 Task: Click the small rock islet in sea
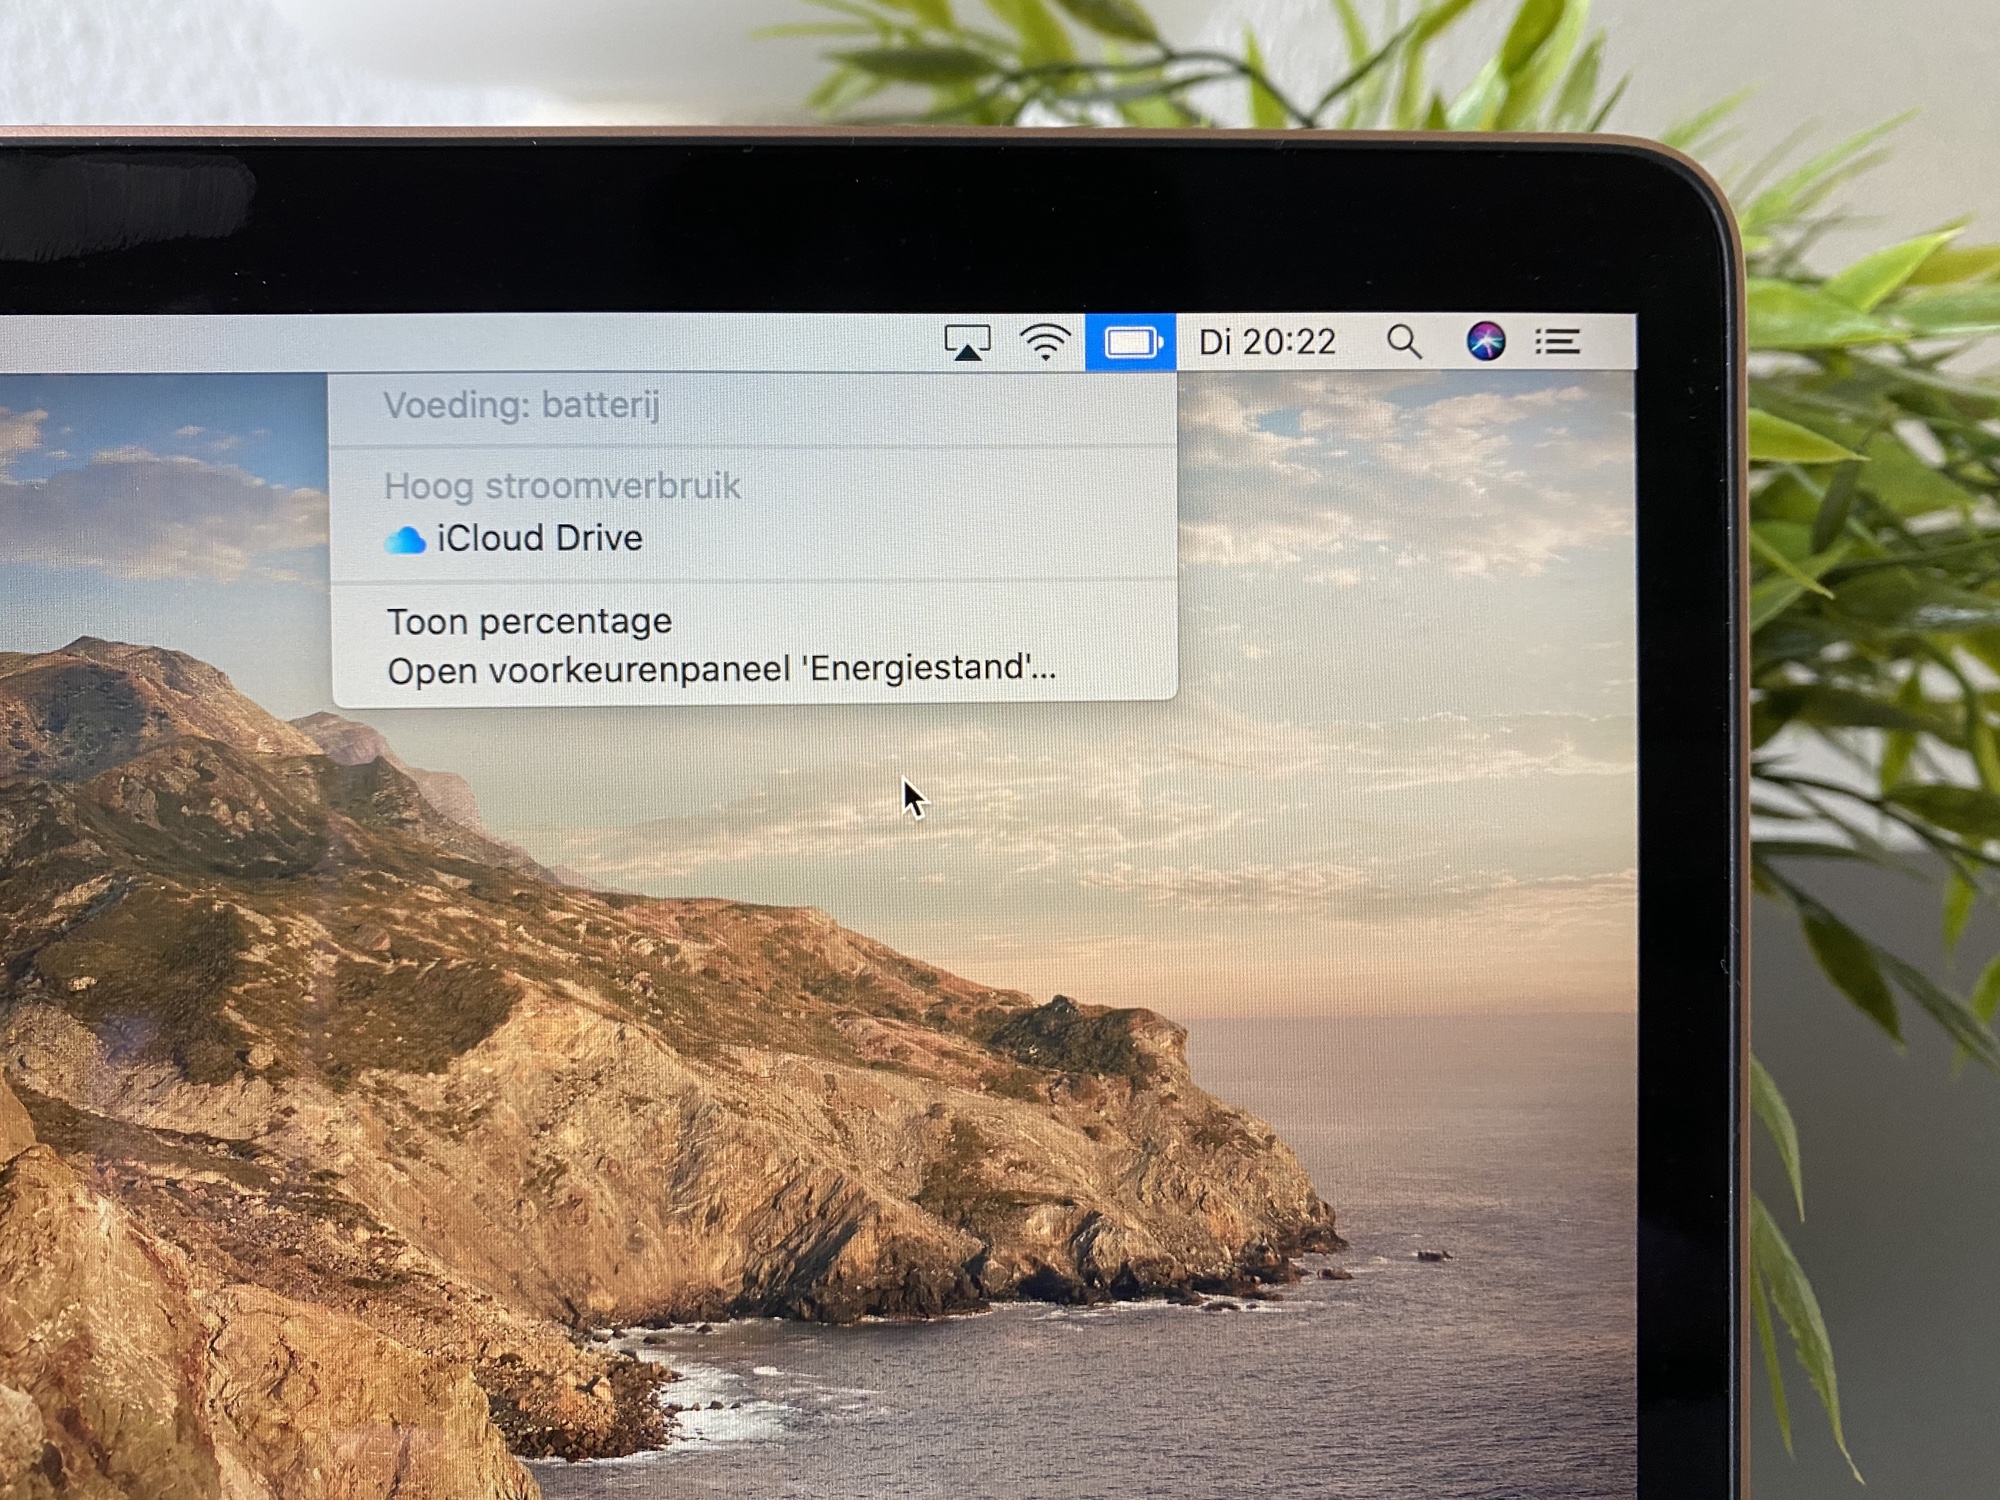coord(1434,1255)
